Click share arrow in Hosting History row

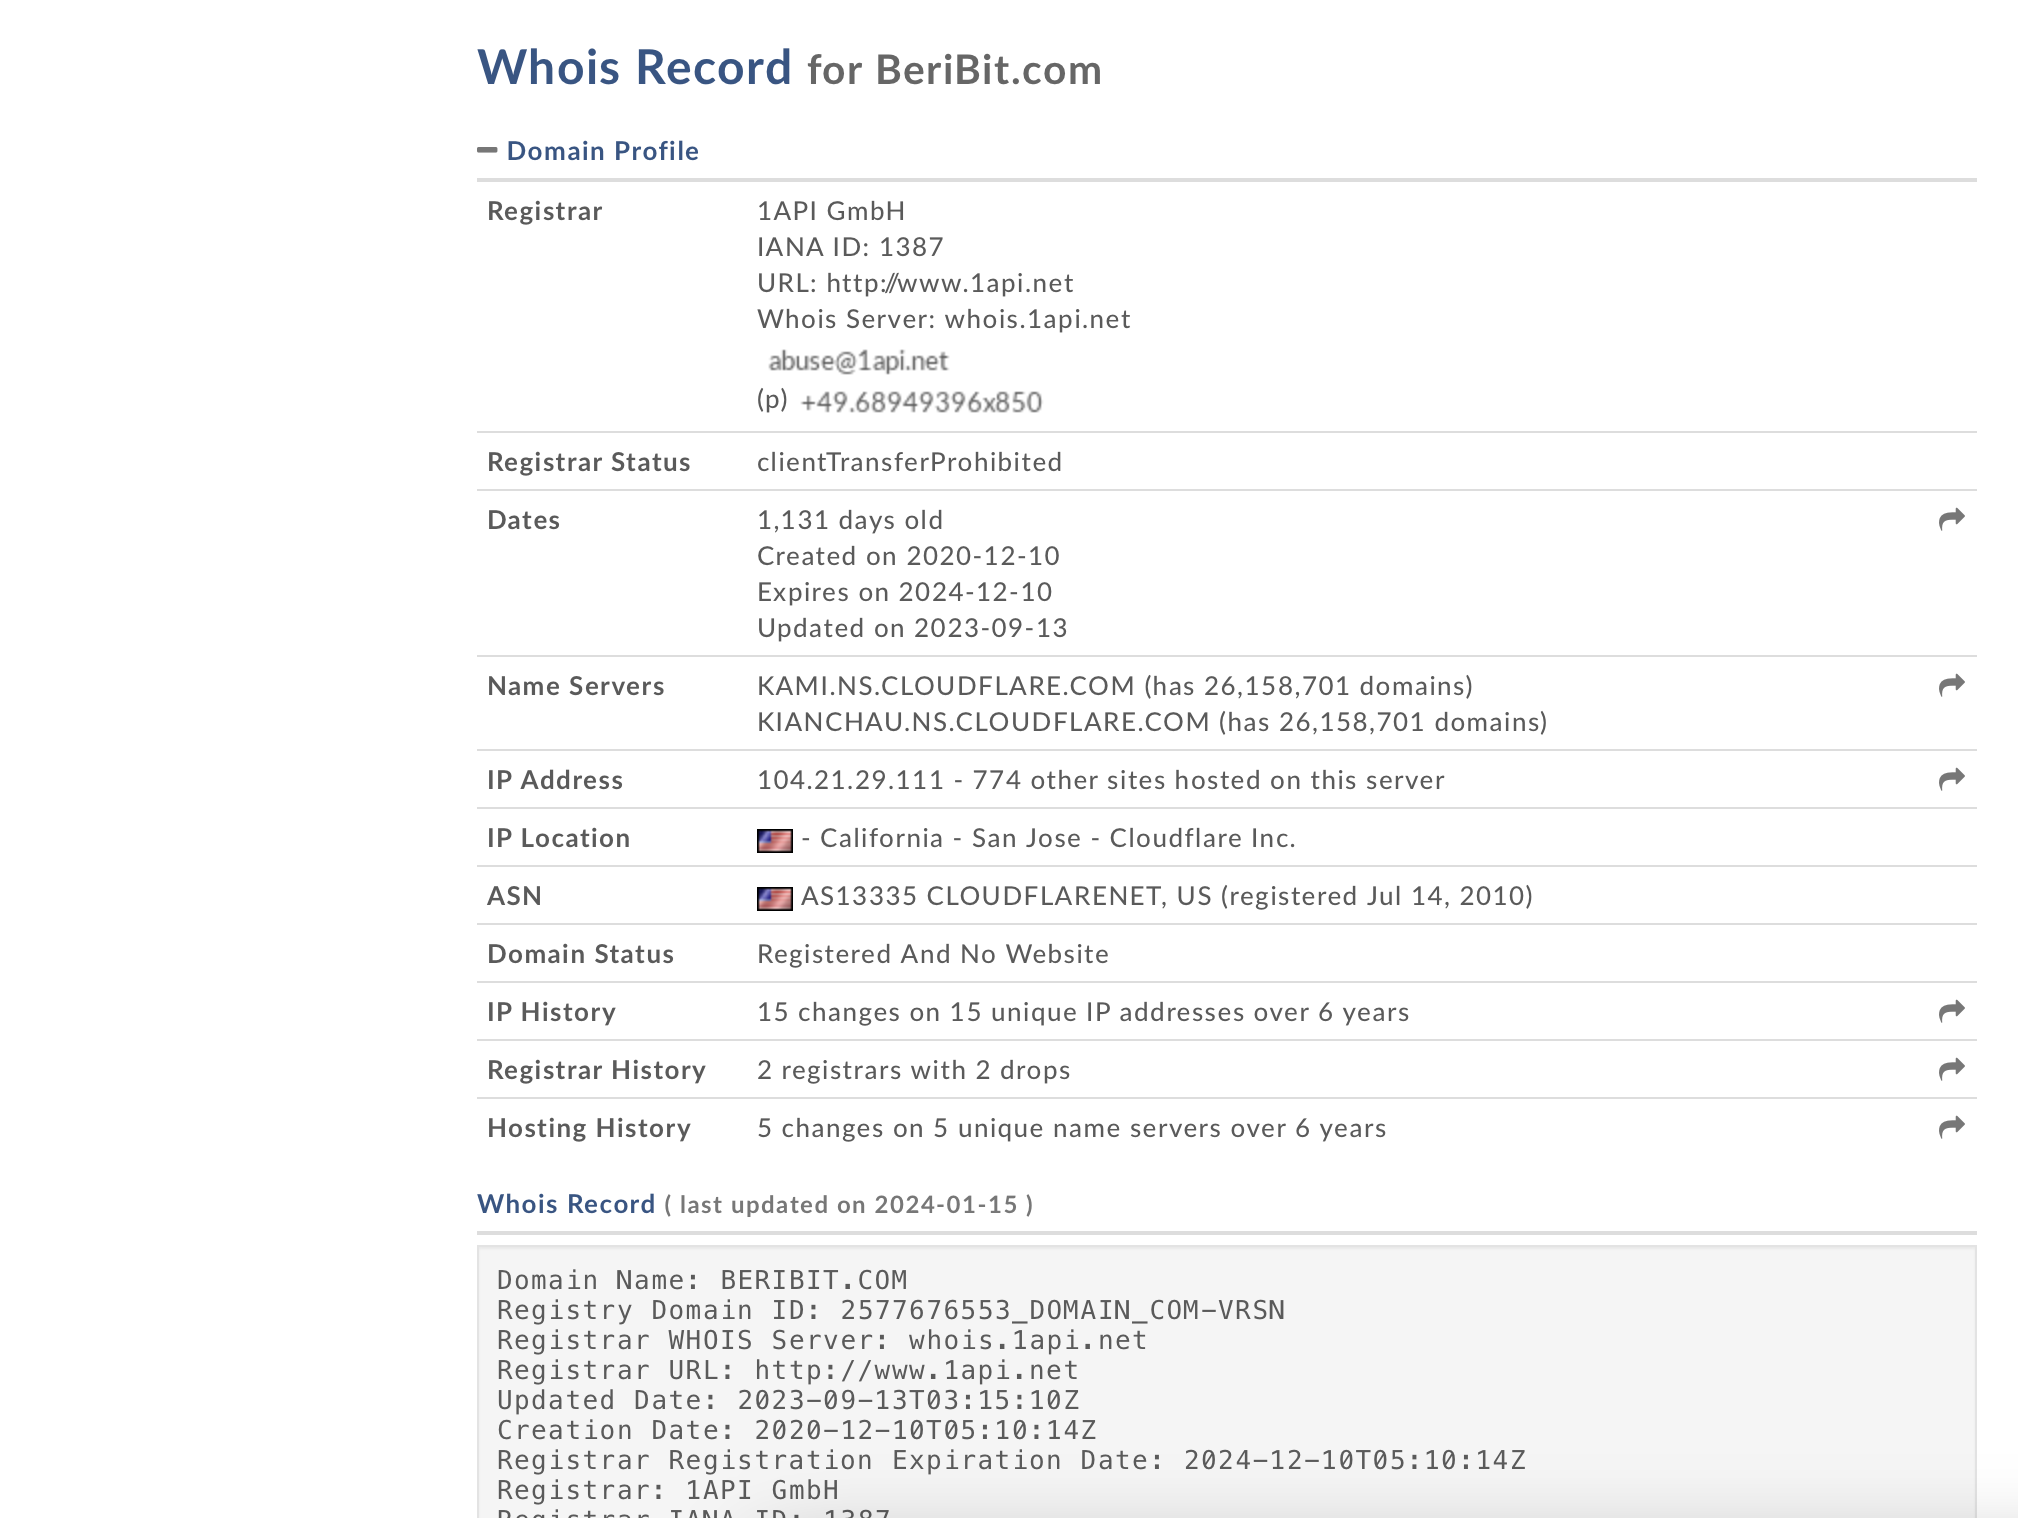[1951, 1127]
